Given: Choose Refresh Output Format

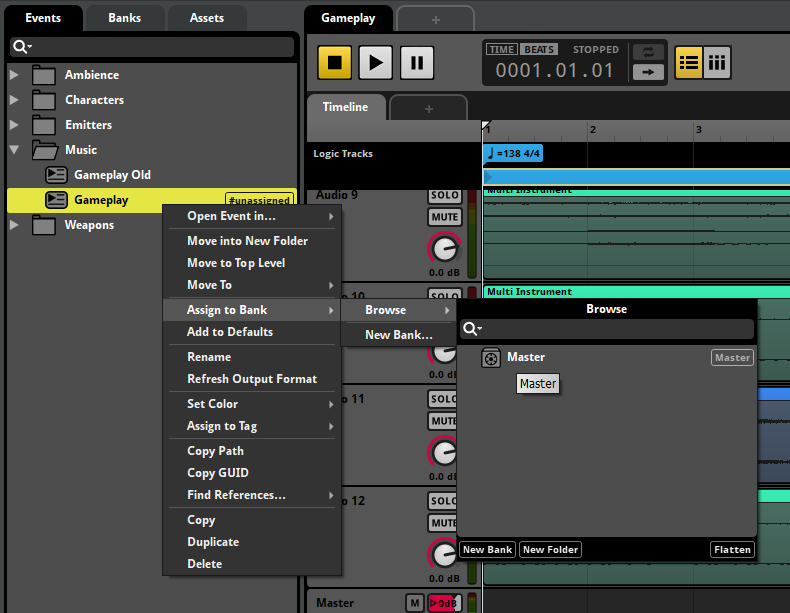Looking at the screenshot, I should click(x=252, y=379).
